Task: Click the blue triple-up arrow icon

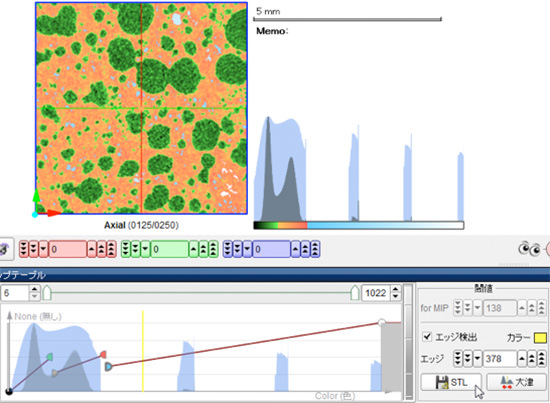Action: click(315, 249)
